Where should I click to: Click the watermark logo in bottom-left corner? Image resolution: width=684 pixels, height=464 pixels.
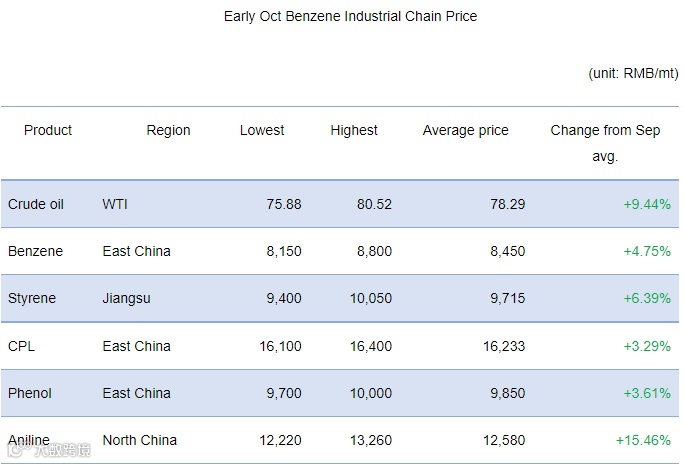click(x=50, y=451)
